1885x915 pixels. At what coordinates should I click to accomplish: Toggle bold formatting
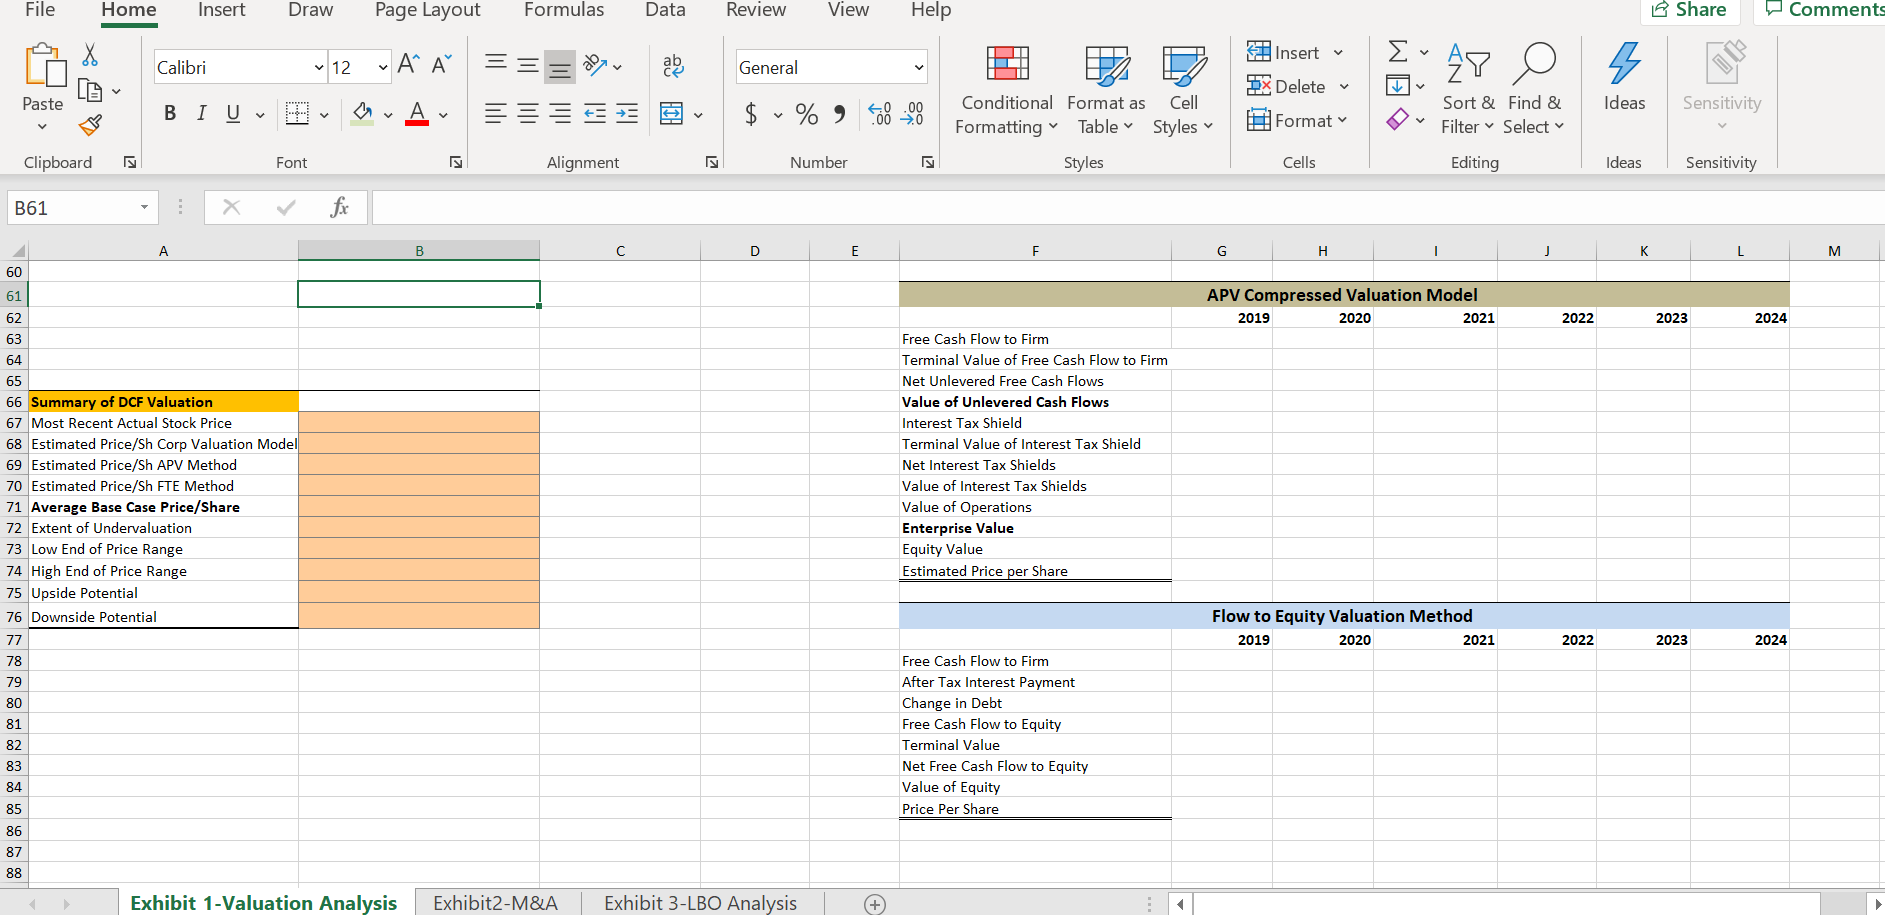point(170,113)
